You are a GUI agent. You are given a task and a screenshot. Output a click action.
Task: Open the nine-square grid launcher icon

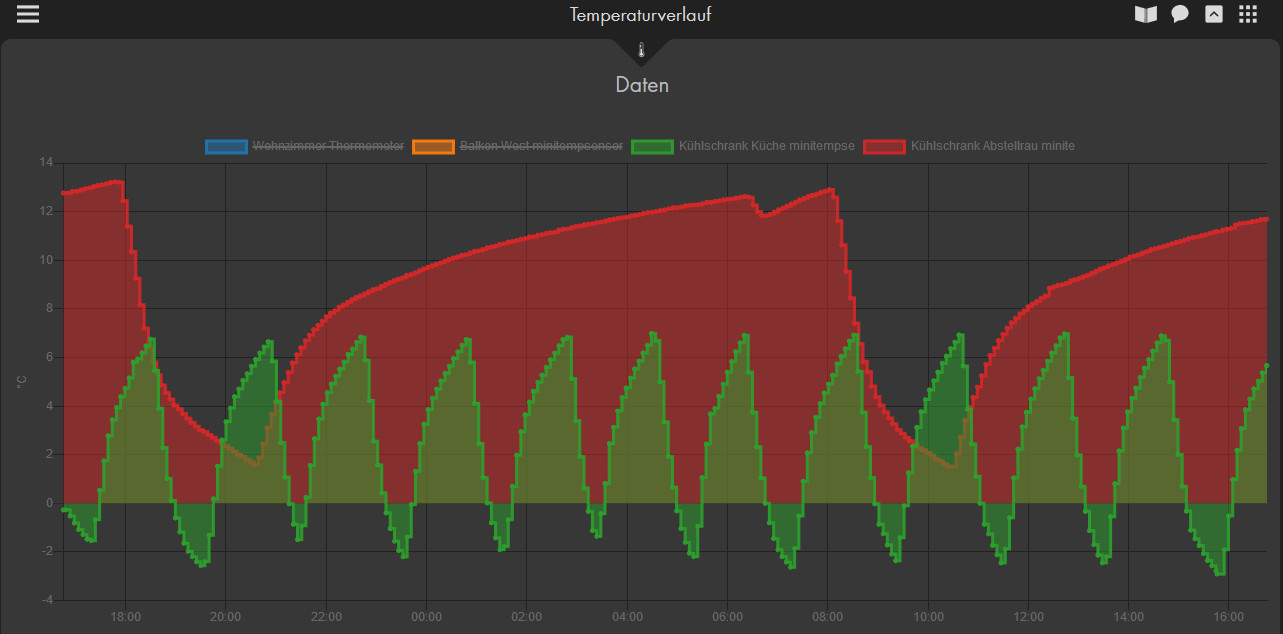click(x=1248, y=14)
